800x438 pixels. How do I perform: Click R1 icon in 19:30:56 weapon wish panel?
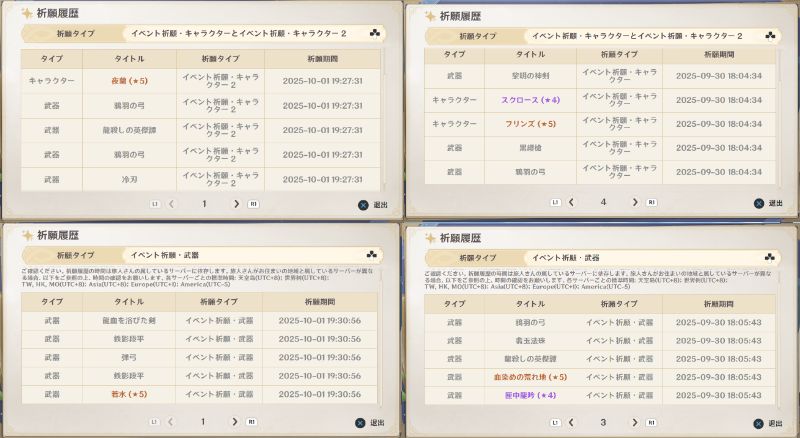tap(252, 422)
